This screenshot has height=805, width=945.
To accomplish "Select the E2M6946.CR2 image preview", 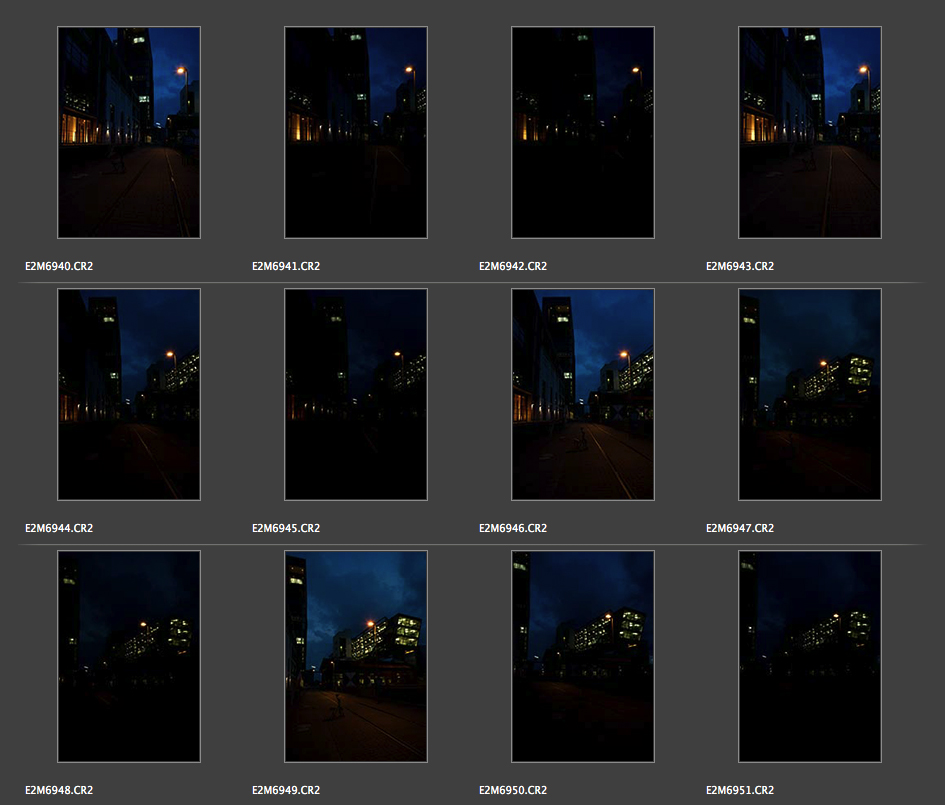I will coord(583,394).
